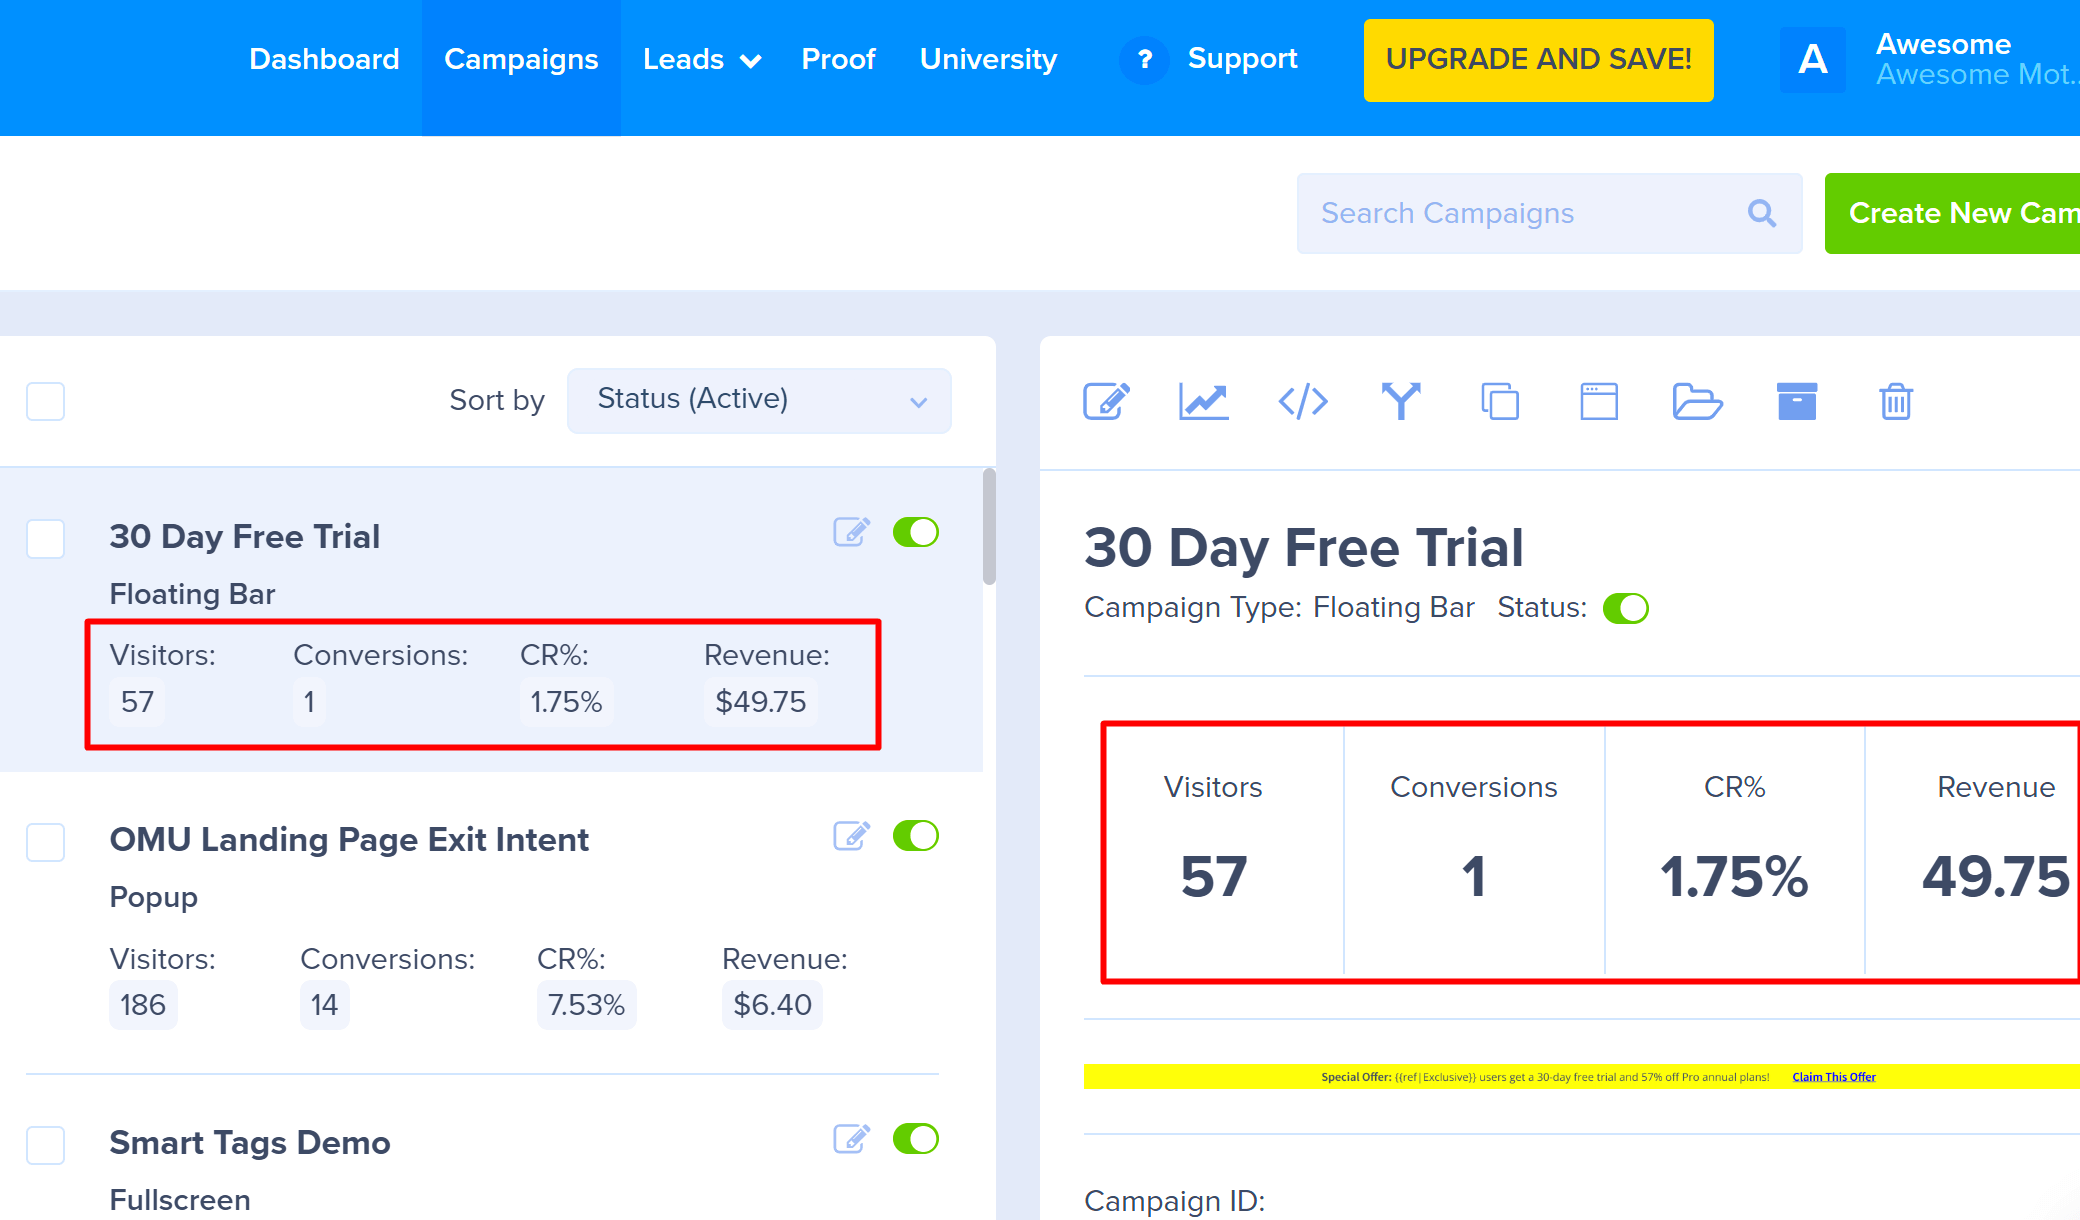2080x1220 pixels.
Task: Click the split test icon
Action: click(x=1401, y=402)
